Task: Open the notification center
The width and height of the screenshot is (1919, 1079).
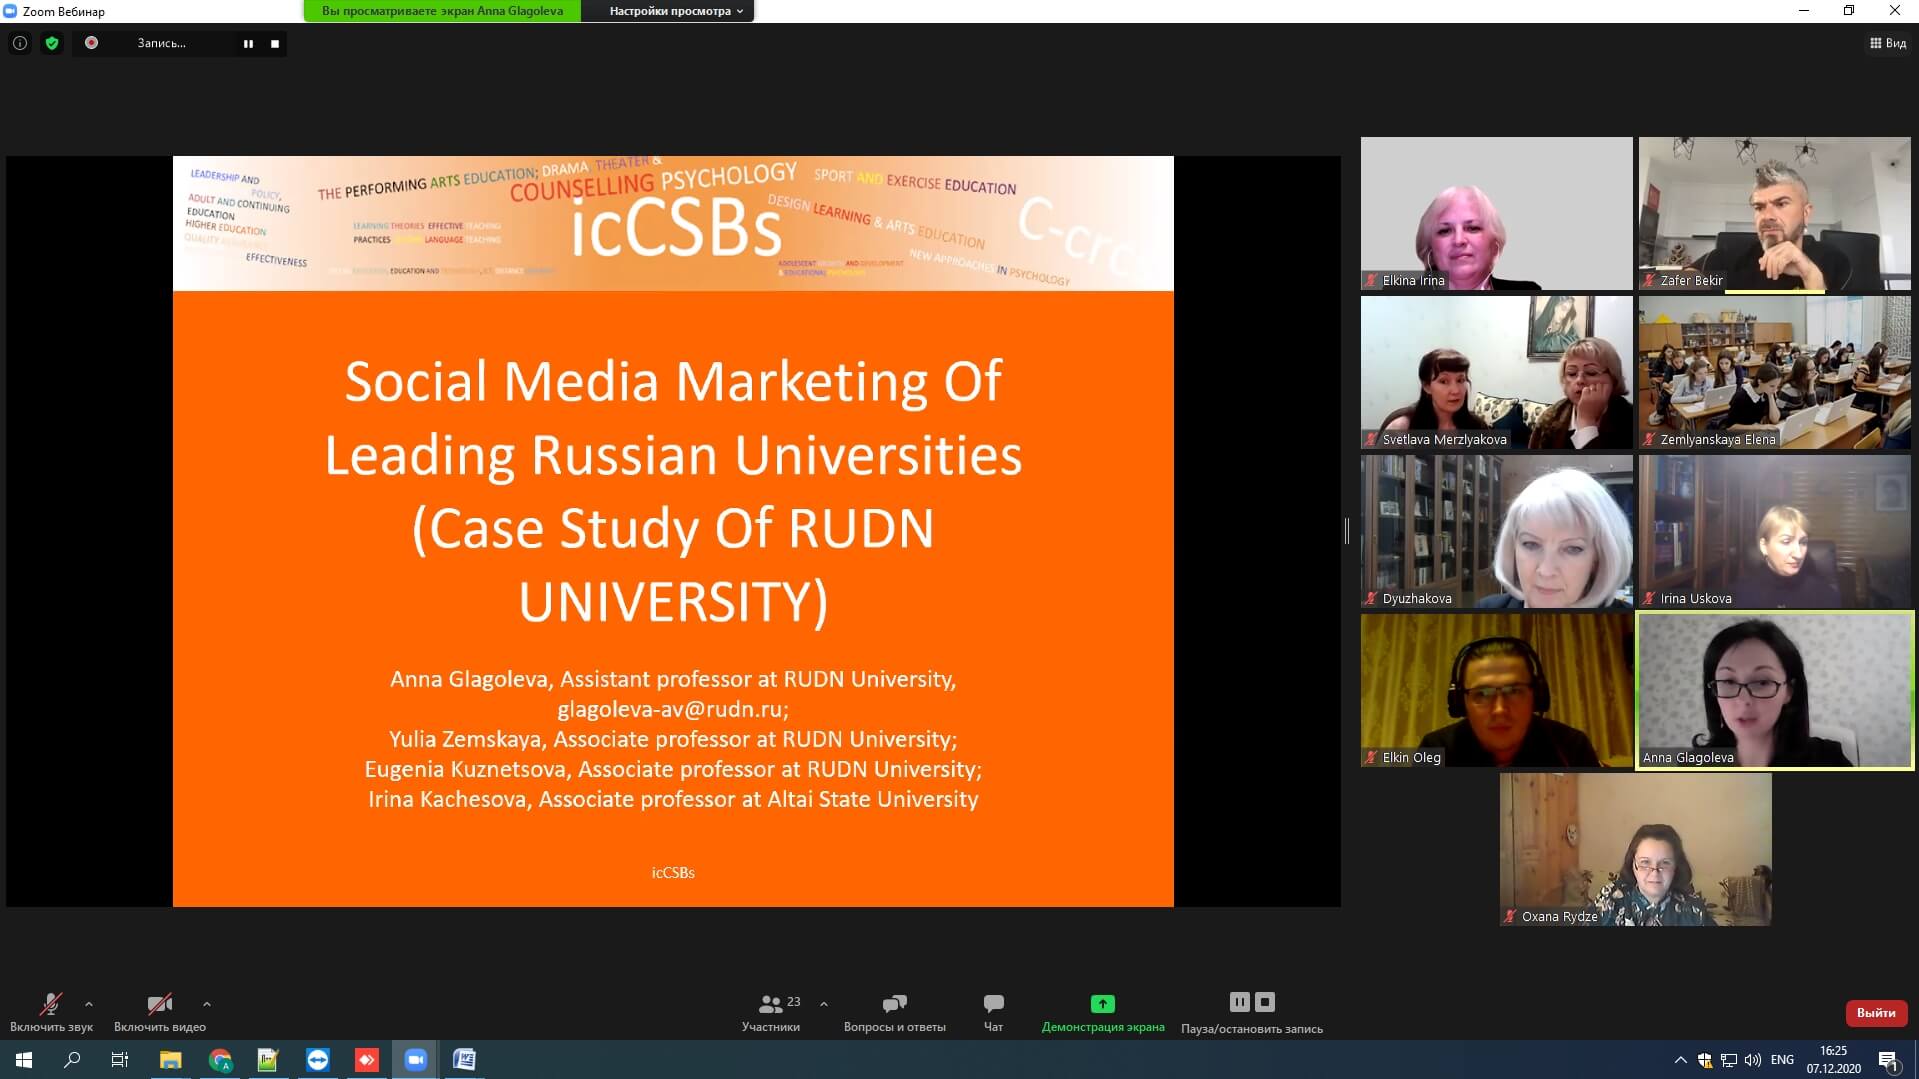Action: pos(1888,1059)
